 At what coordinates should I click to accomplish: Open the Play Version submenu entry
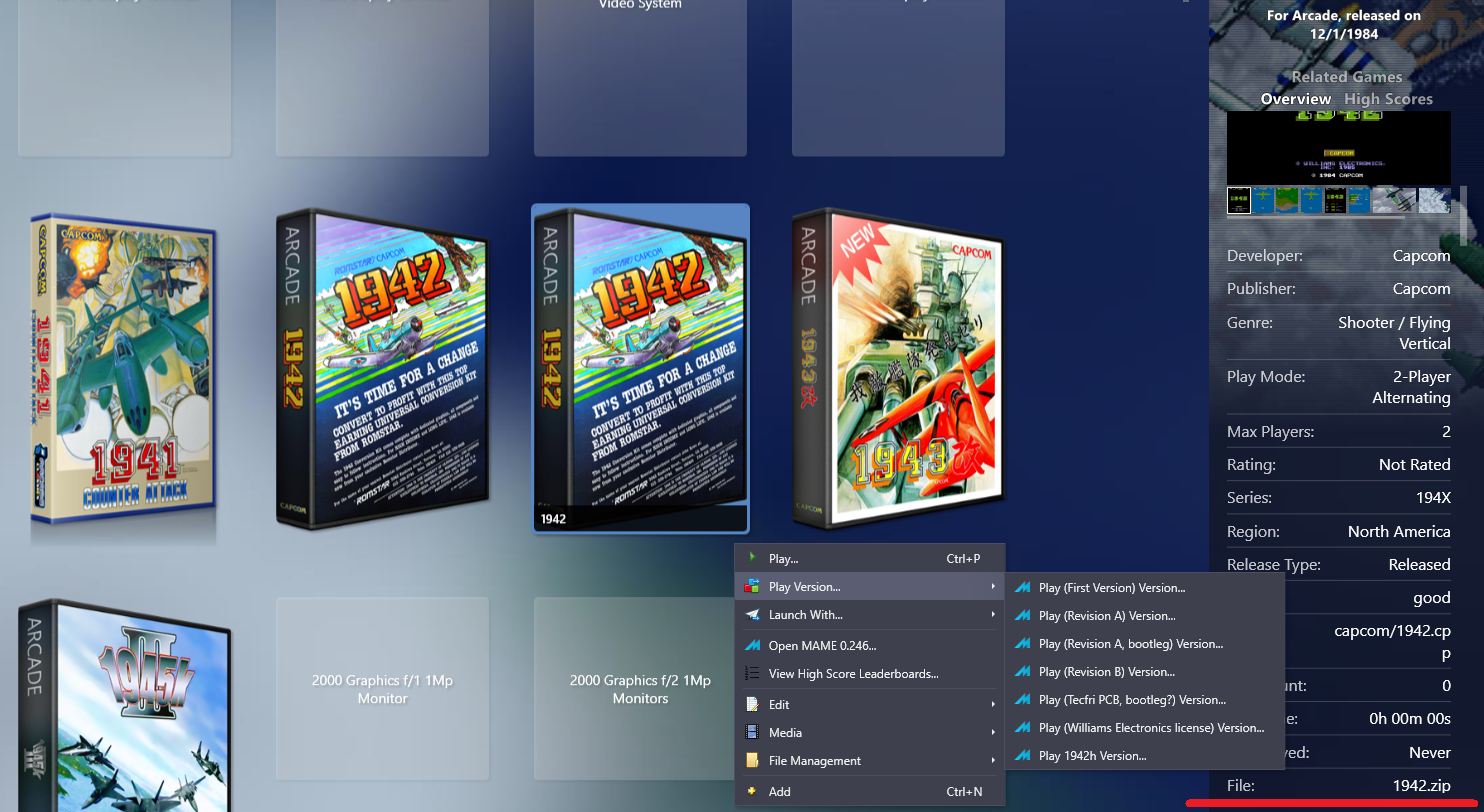pyautogui.click(x=870, y=587)
